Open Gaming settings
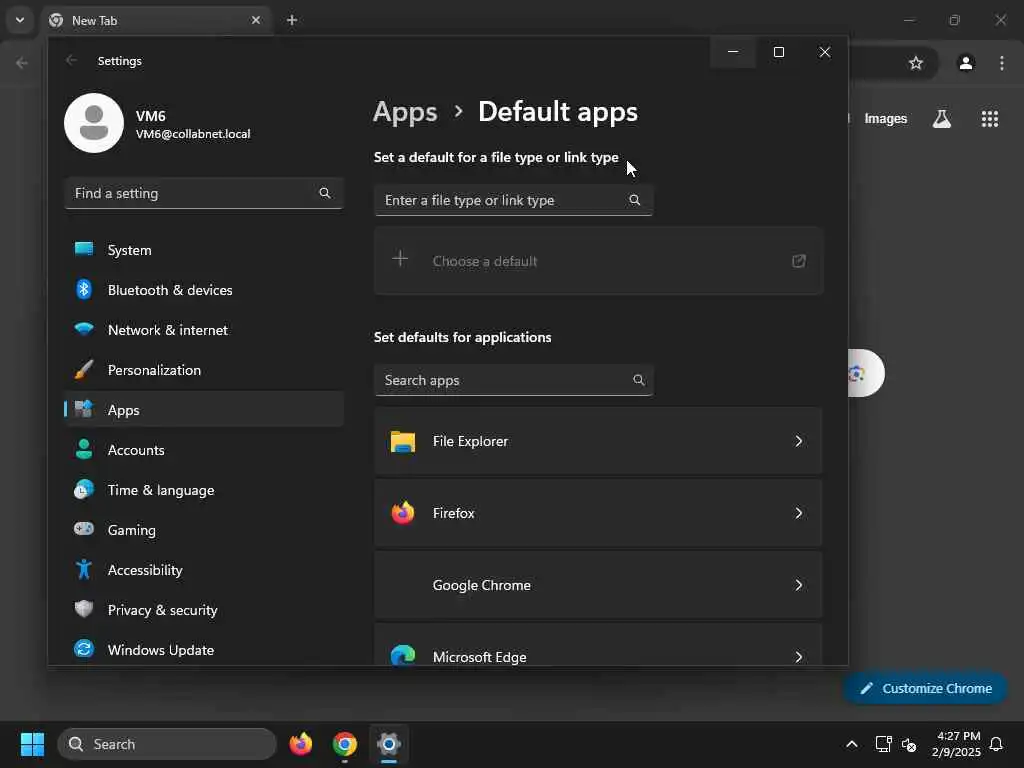This screenshot has width=1024, height=768. [x=204, y=530]
